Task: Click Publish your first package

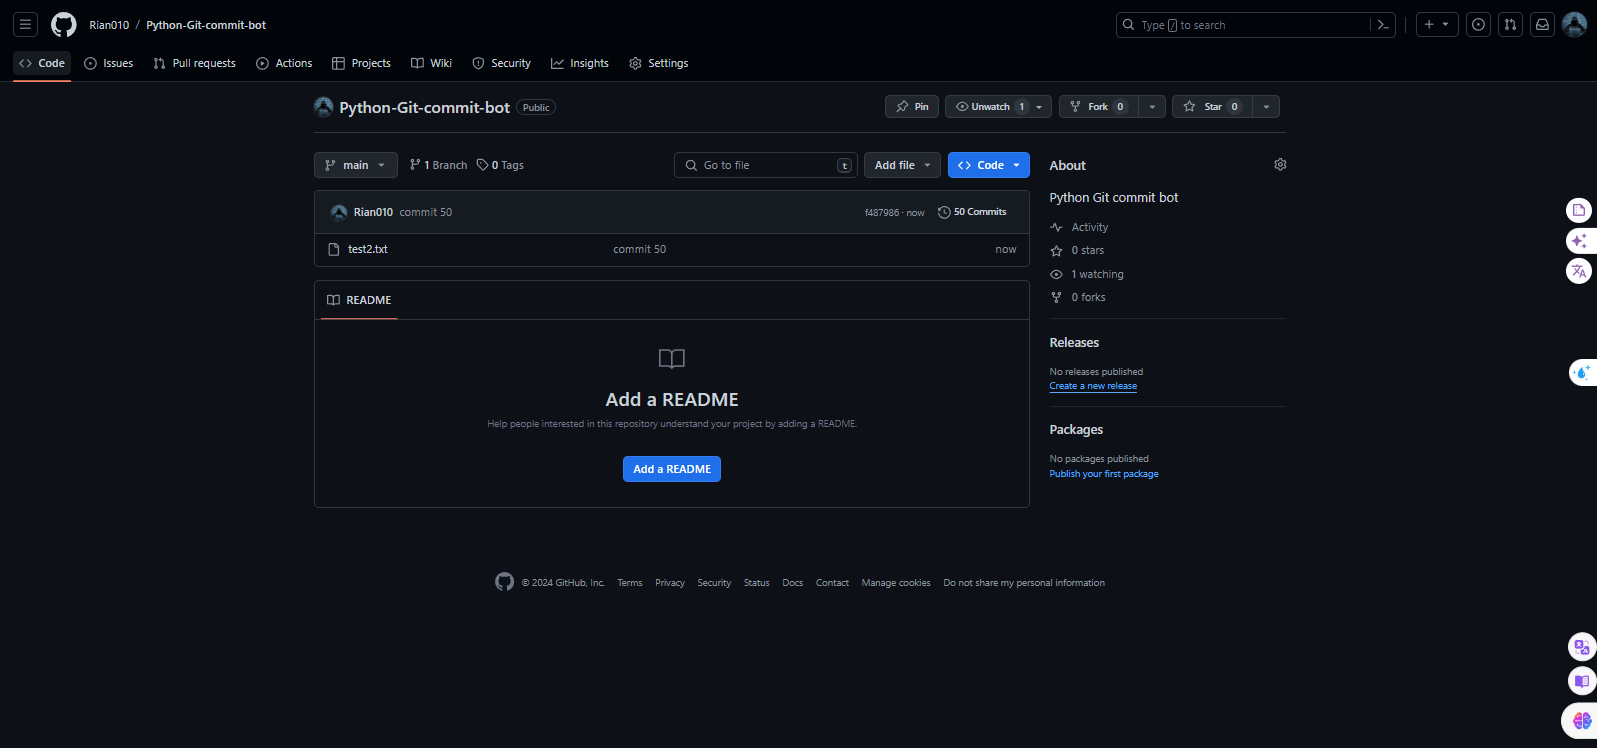Action: tap(1104, 474)
